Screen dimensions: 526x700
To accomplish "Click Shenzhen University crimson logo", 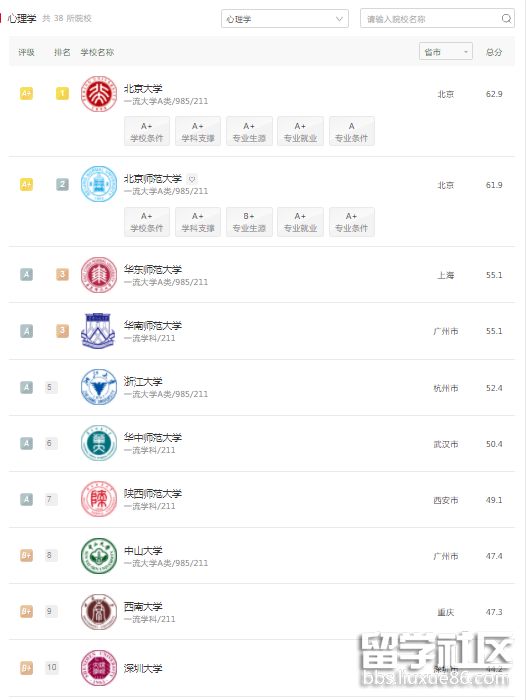I will pos(98,667).
